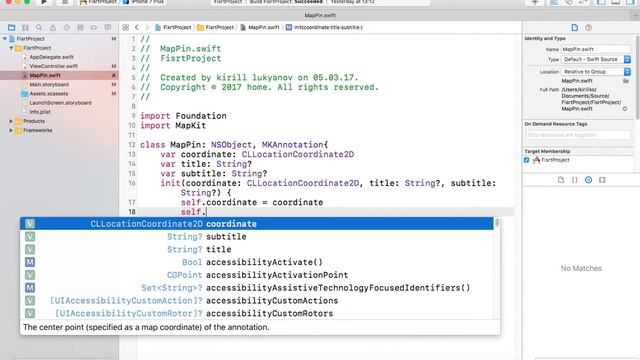
Task: Open Info.plist in navigator
Action: click(40, 112)
